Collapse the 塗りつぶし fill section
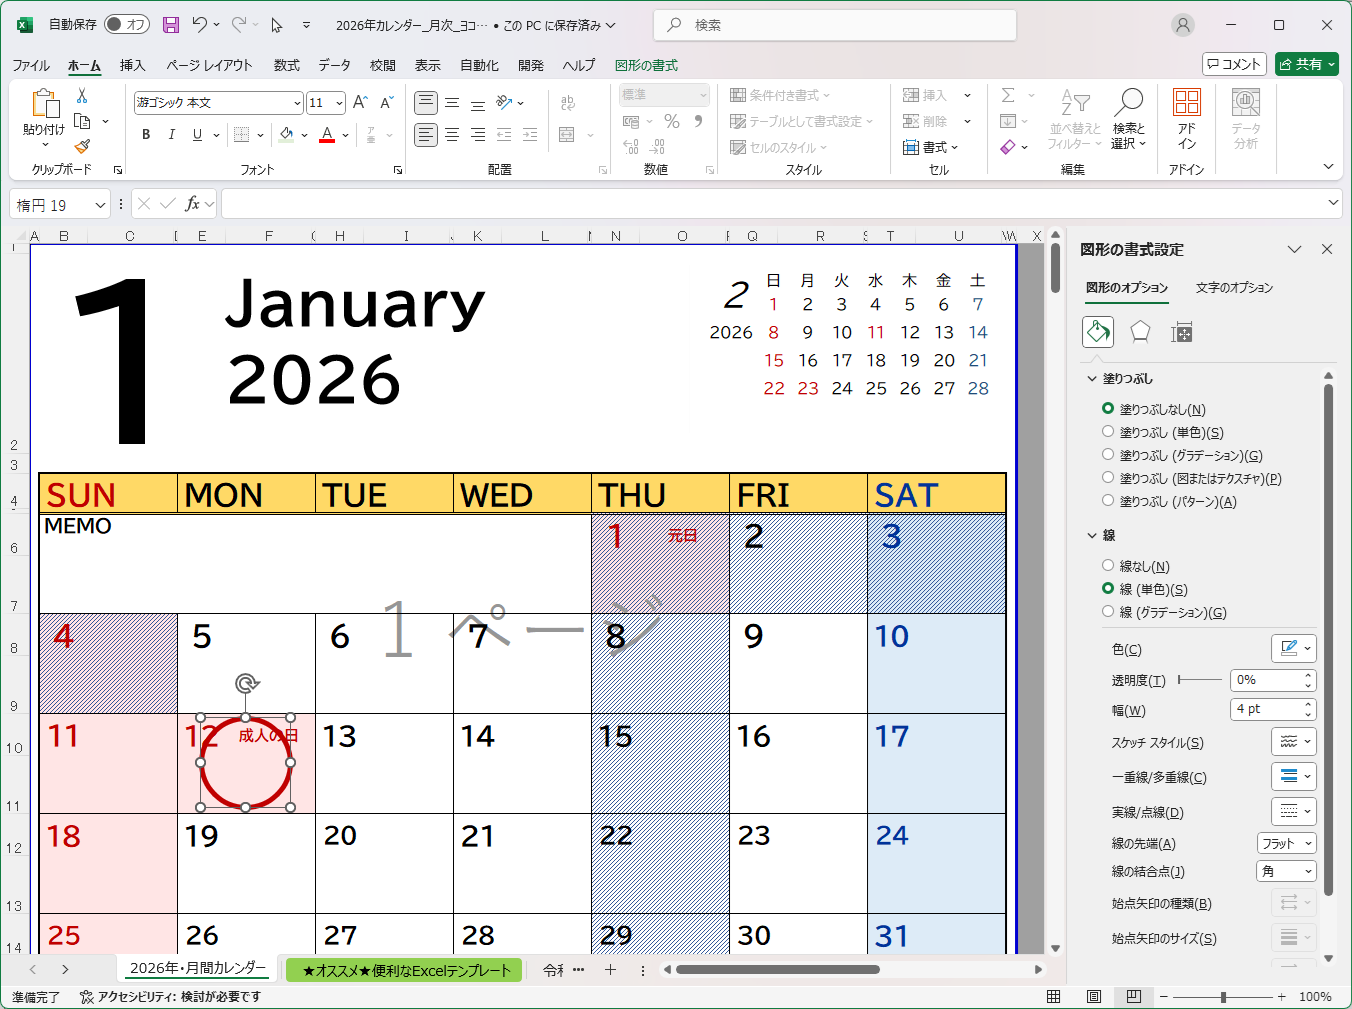This screenshot has height=1009, width=1352. tap(1092, 379)
